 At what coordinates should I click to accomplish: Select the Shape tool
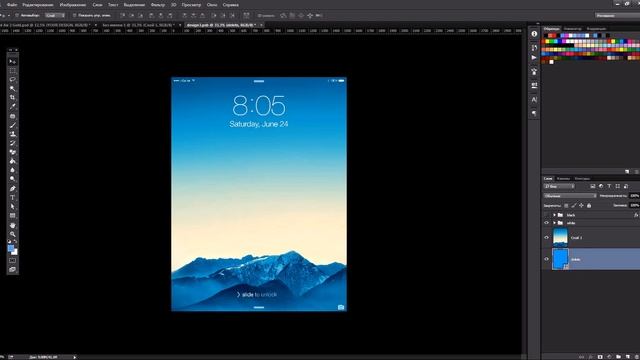click(13, 216)
